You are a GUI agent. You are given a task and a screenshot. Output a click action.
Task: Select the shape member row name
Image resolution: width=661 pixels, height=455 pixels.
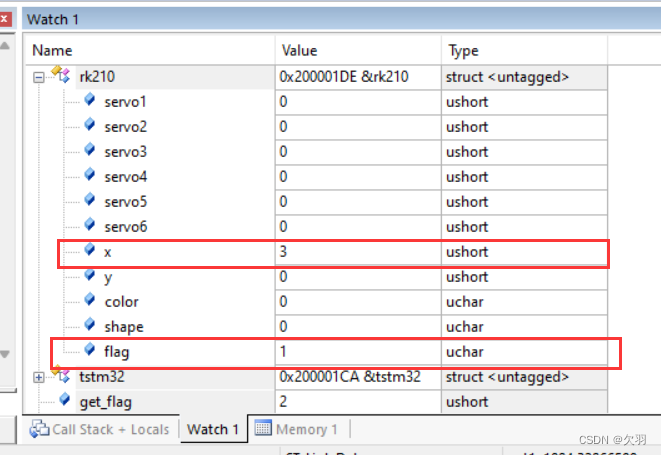124,327
